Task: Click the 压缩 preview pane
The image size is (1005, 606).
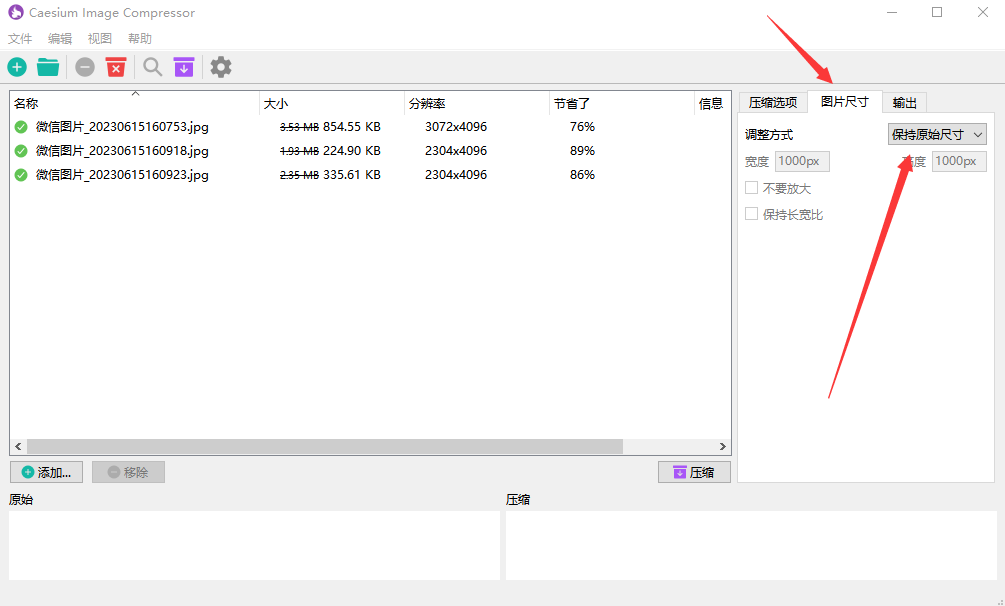Action: (751, 545)
